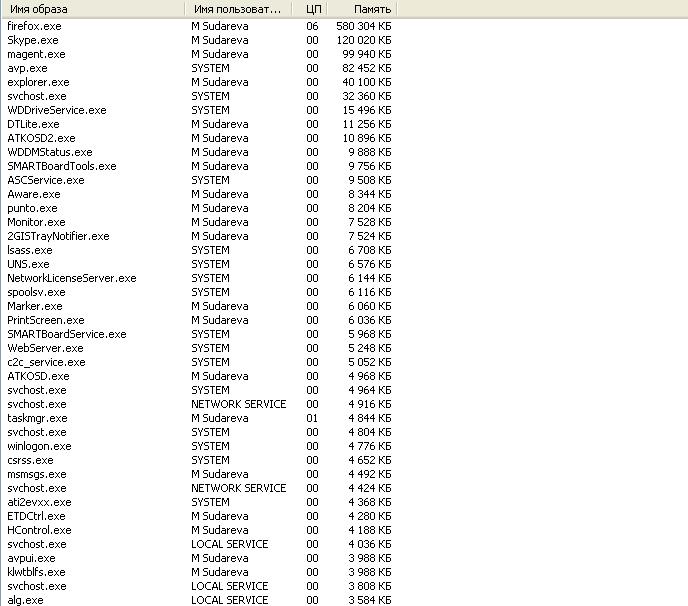Screen dimensions: 688x606
Task: Click the 99 940 КБ memory value
Action: pyautogui.click(x=367, y=54)
